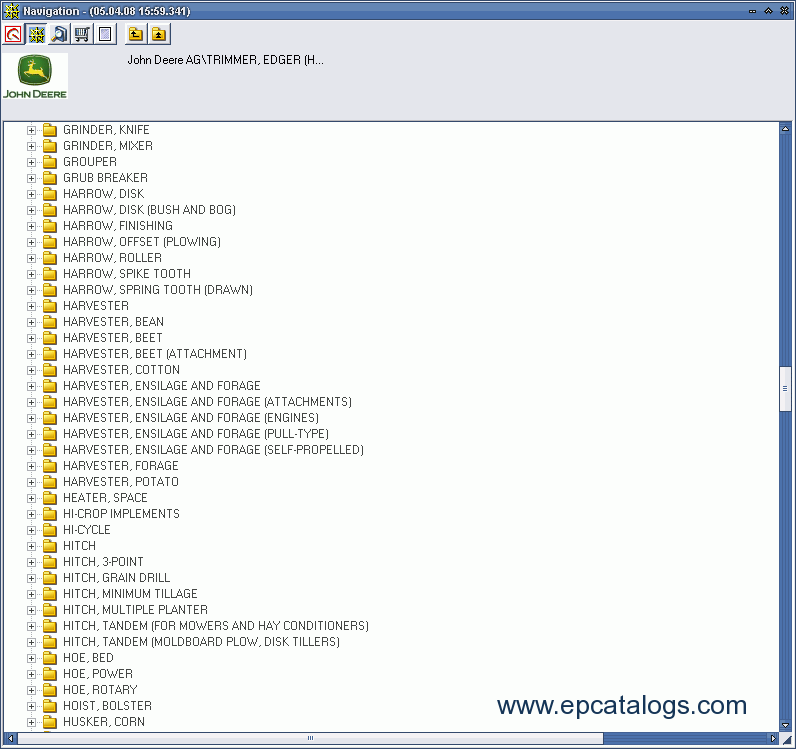Screen dimensions: 796x749
Task: Click the vertical scrollbar down arrow
Action: pyautogui.click(x=785, y=726)
